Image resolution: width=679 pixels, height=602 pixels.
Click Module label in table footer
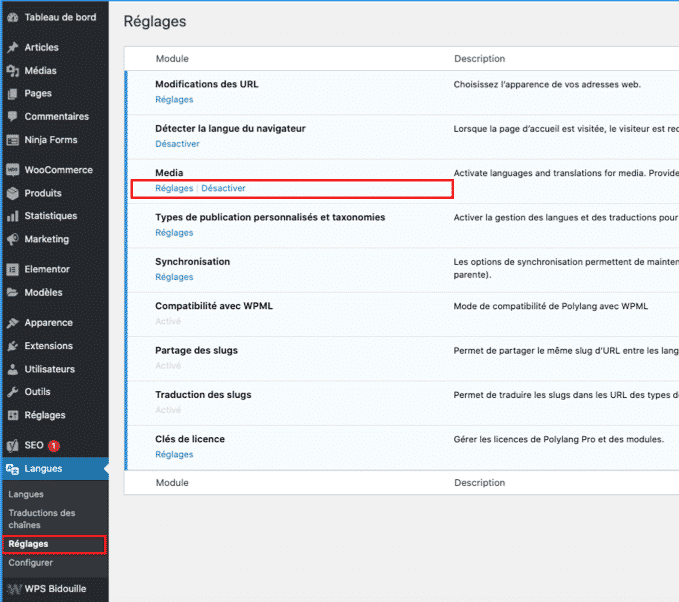pyautogui.click(x=172, y=483)
